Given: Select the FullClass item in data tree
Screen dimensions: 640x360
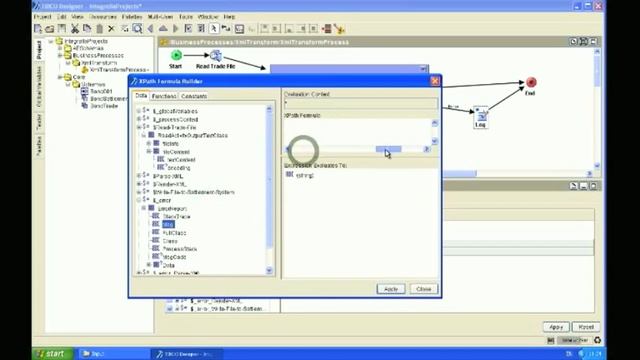Looking at the screenshot, I should (174, 233).
